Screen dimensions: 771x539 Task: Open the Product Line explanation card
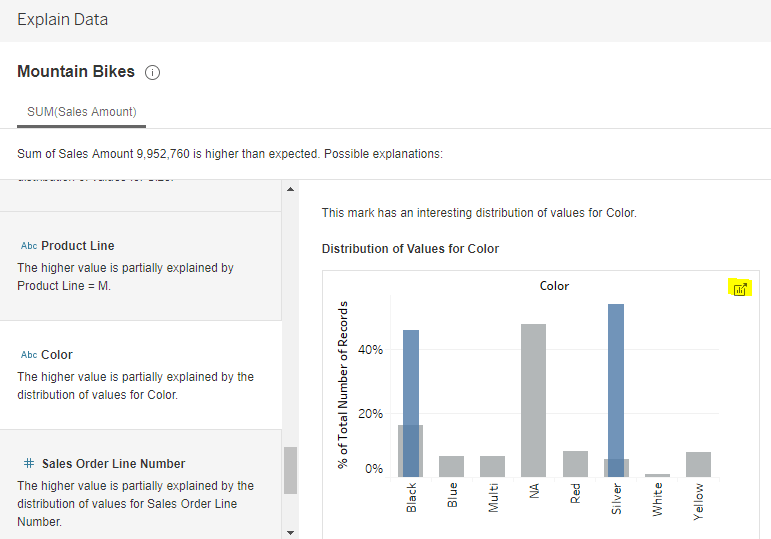pyautogui.click(x=140, y=266)
